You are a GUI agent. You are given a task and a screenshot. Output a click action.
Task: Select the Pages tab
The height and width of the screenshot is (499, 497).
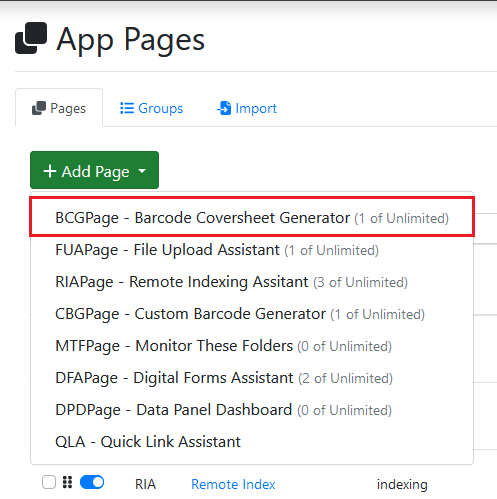click(59, 108)
